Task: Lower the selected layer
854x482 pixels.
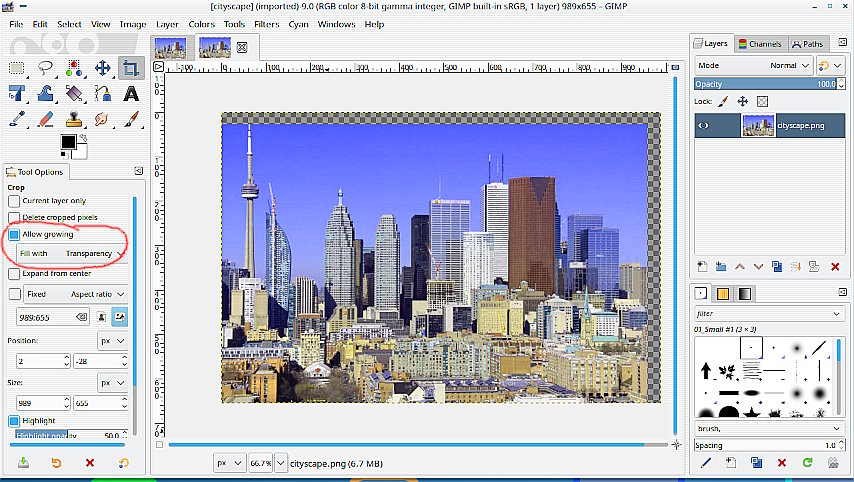Action: pyautogui.click(x=758, y=266)
